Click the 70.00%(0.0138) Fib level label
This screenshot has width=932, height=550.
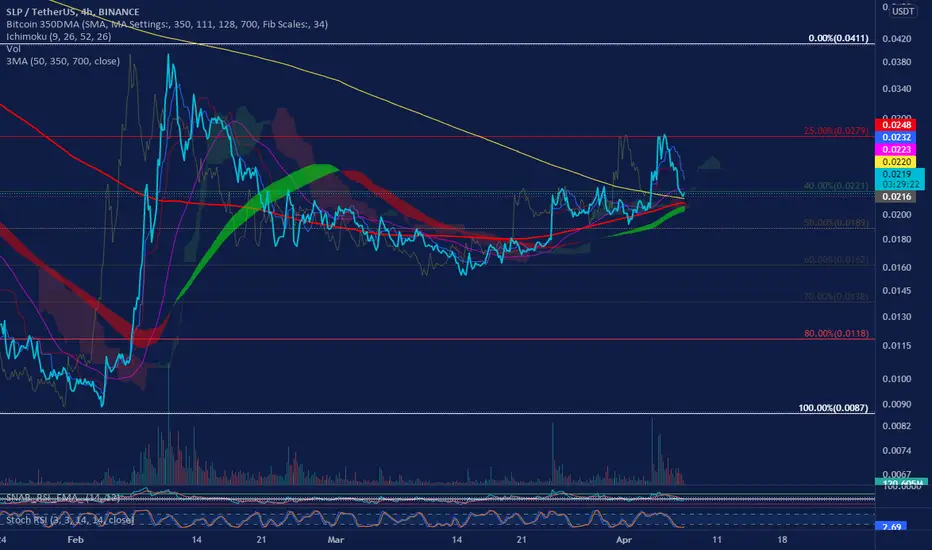(836, 296)
